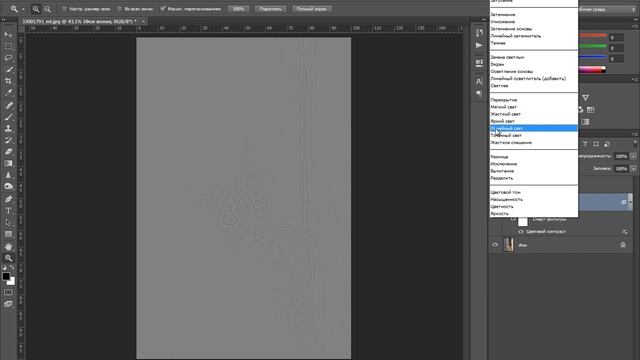Viewport: 640px width, 360px height.
Task: Select the Hand tool
Action: (8, 247)
